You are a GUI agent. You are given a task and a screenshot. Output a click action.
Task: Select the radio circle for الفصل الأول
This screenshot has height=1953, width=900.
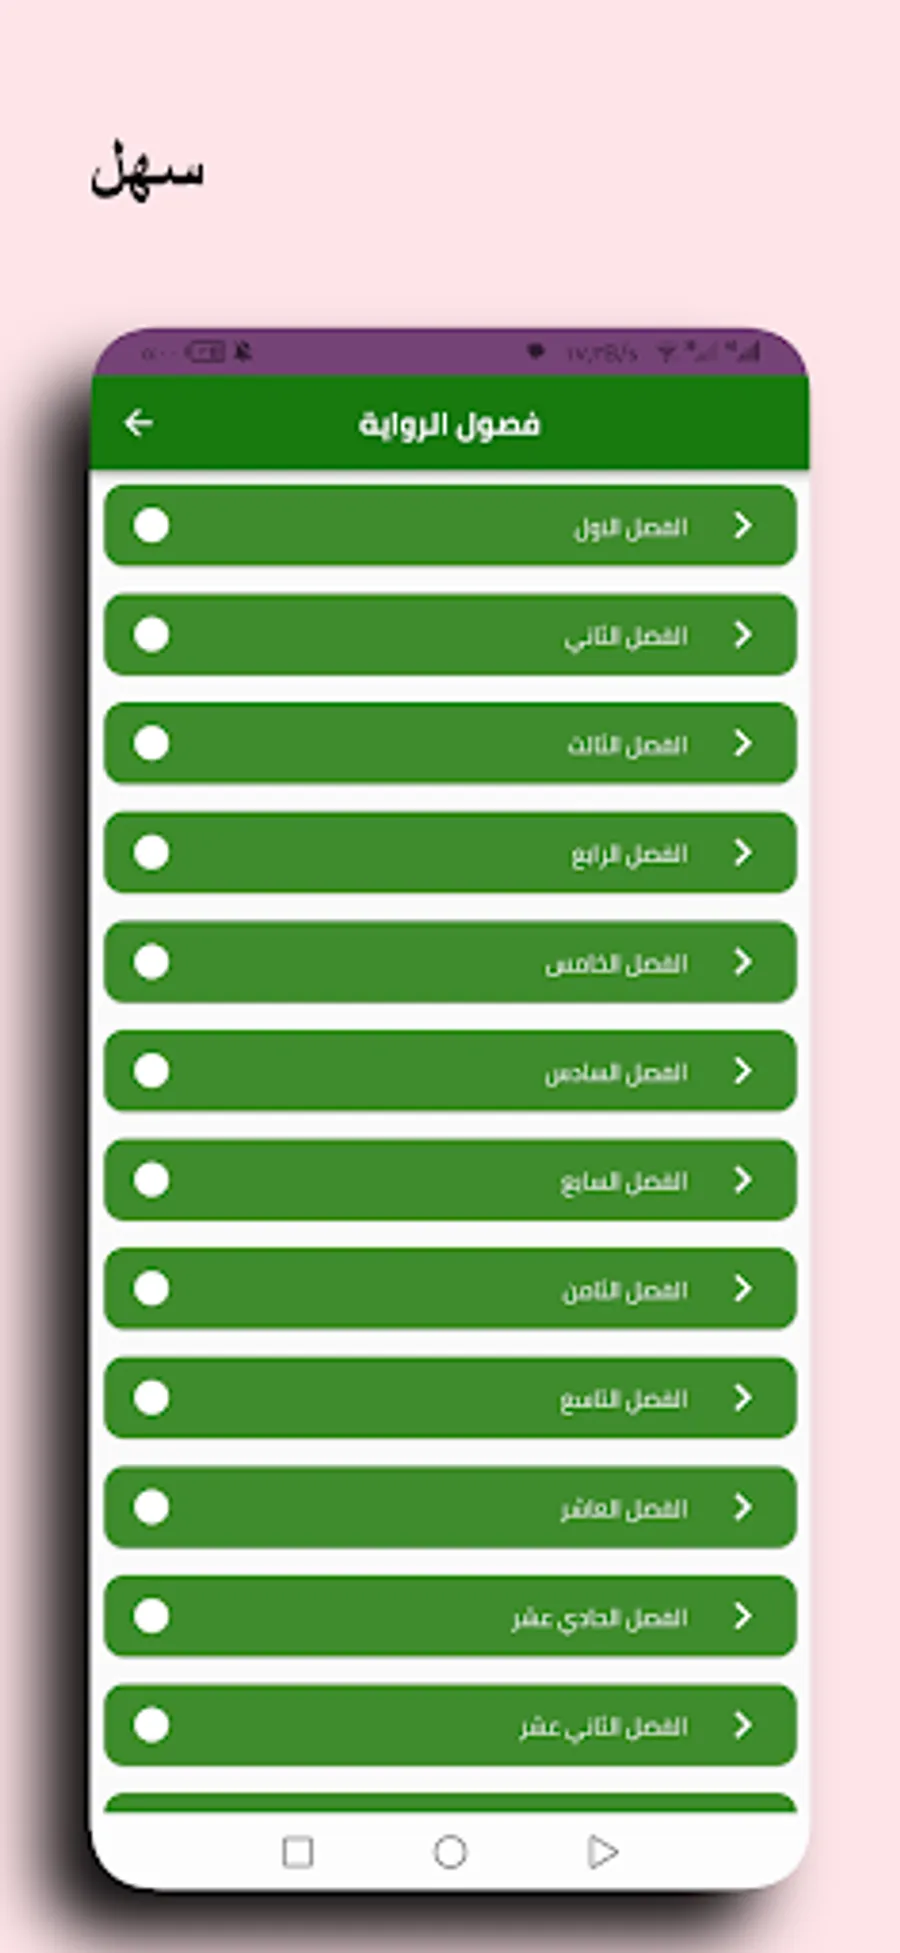[x=151, y=526]
